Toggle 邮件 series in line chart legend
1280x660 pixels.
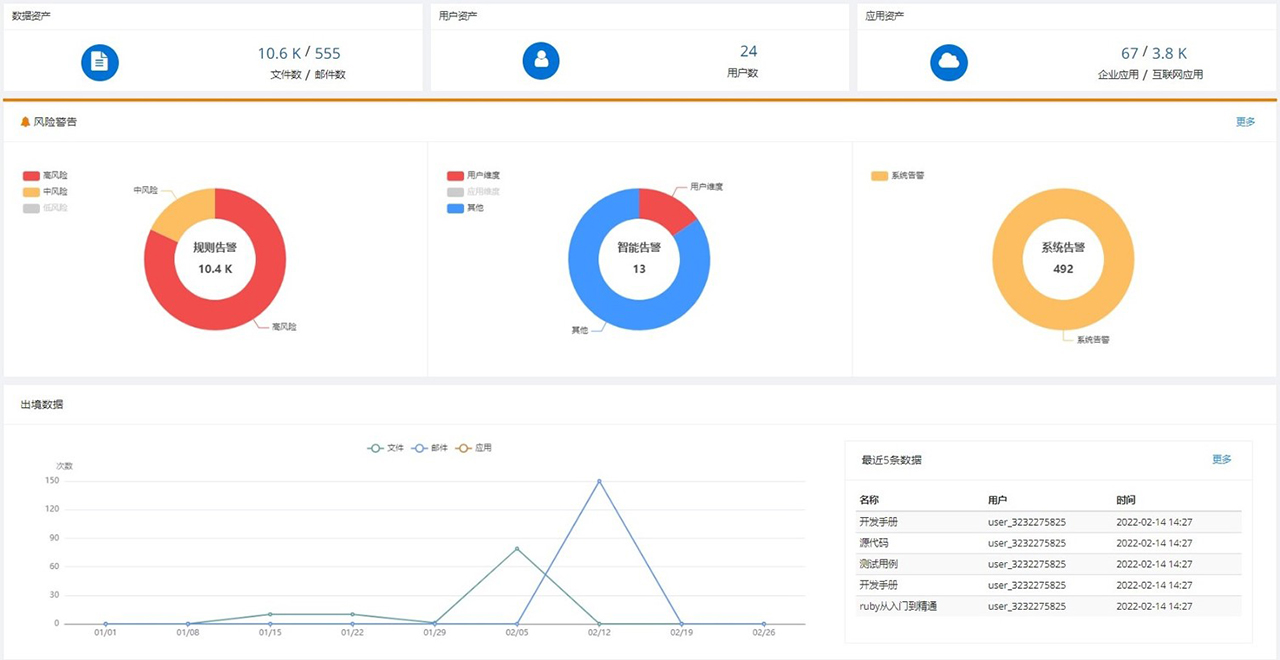click(429, 448)
